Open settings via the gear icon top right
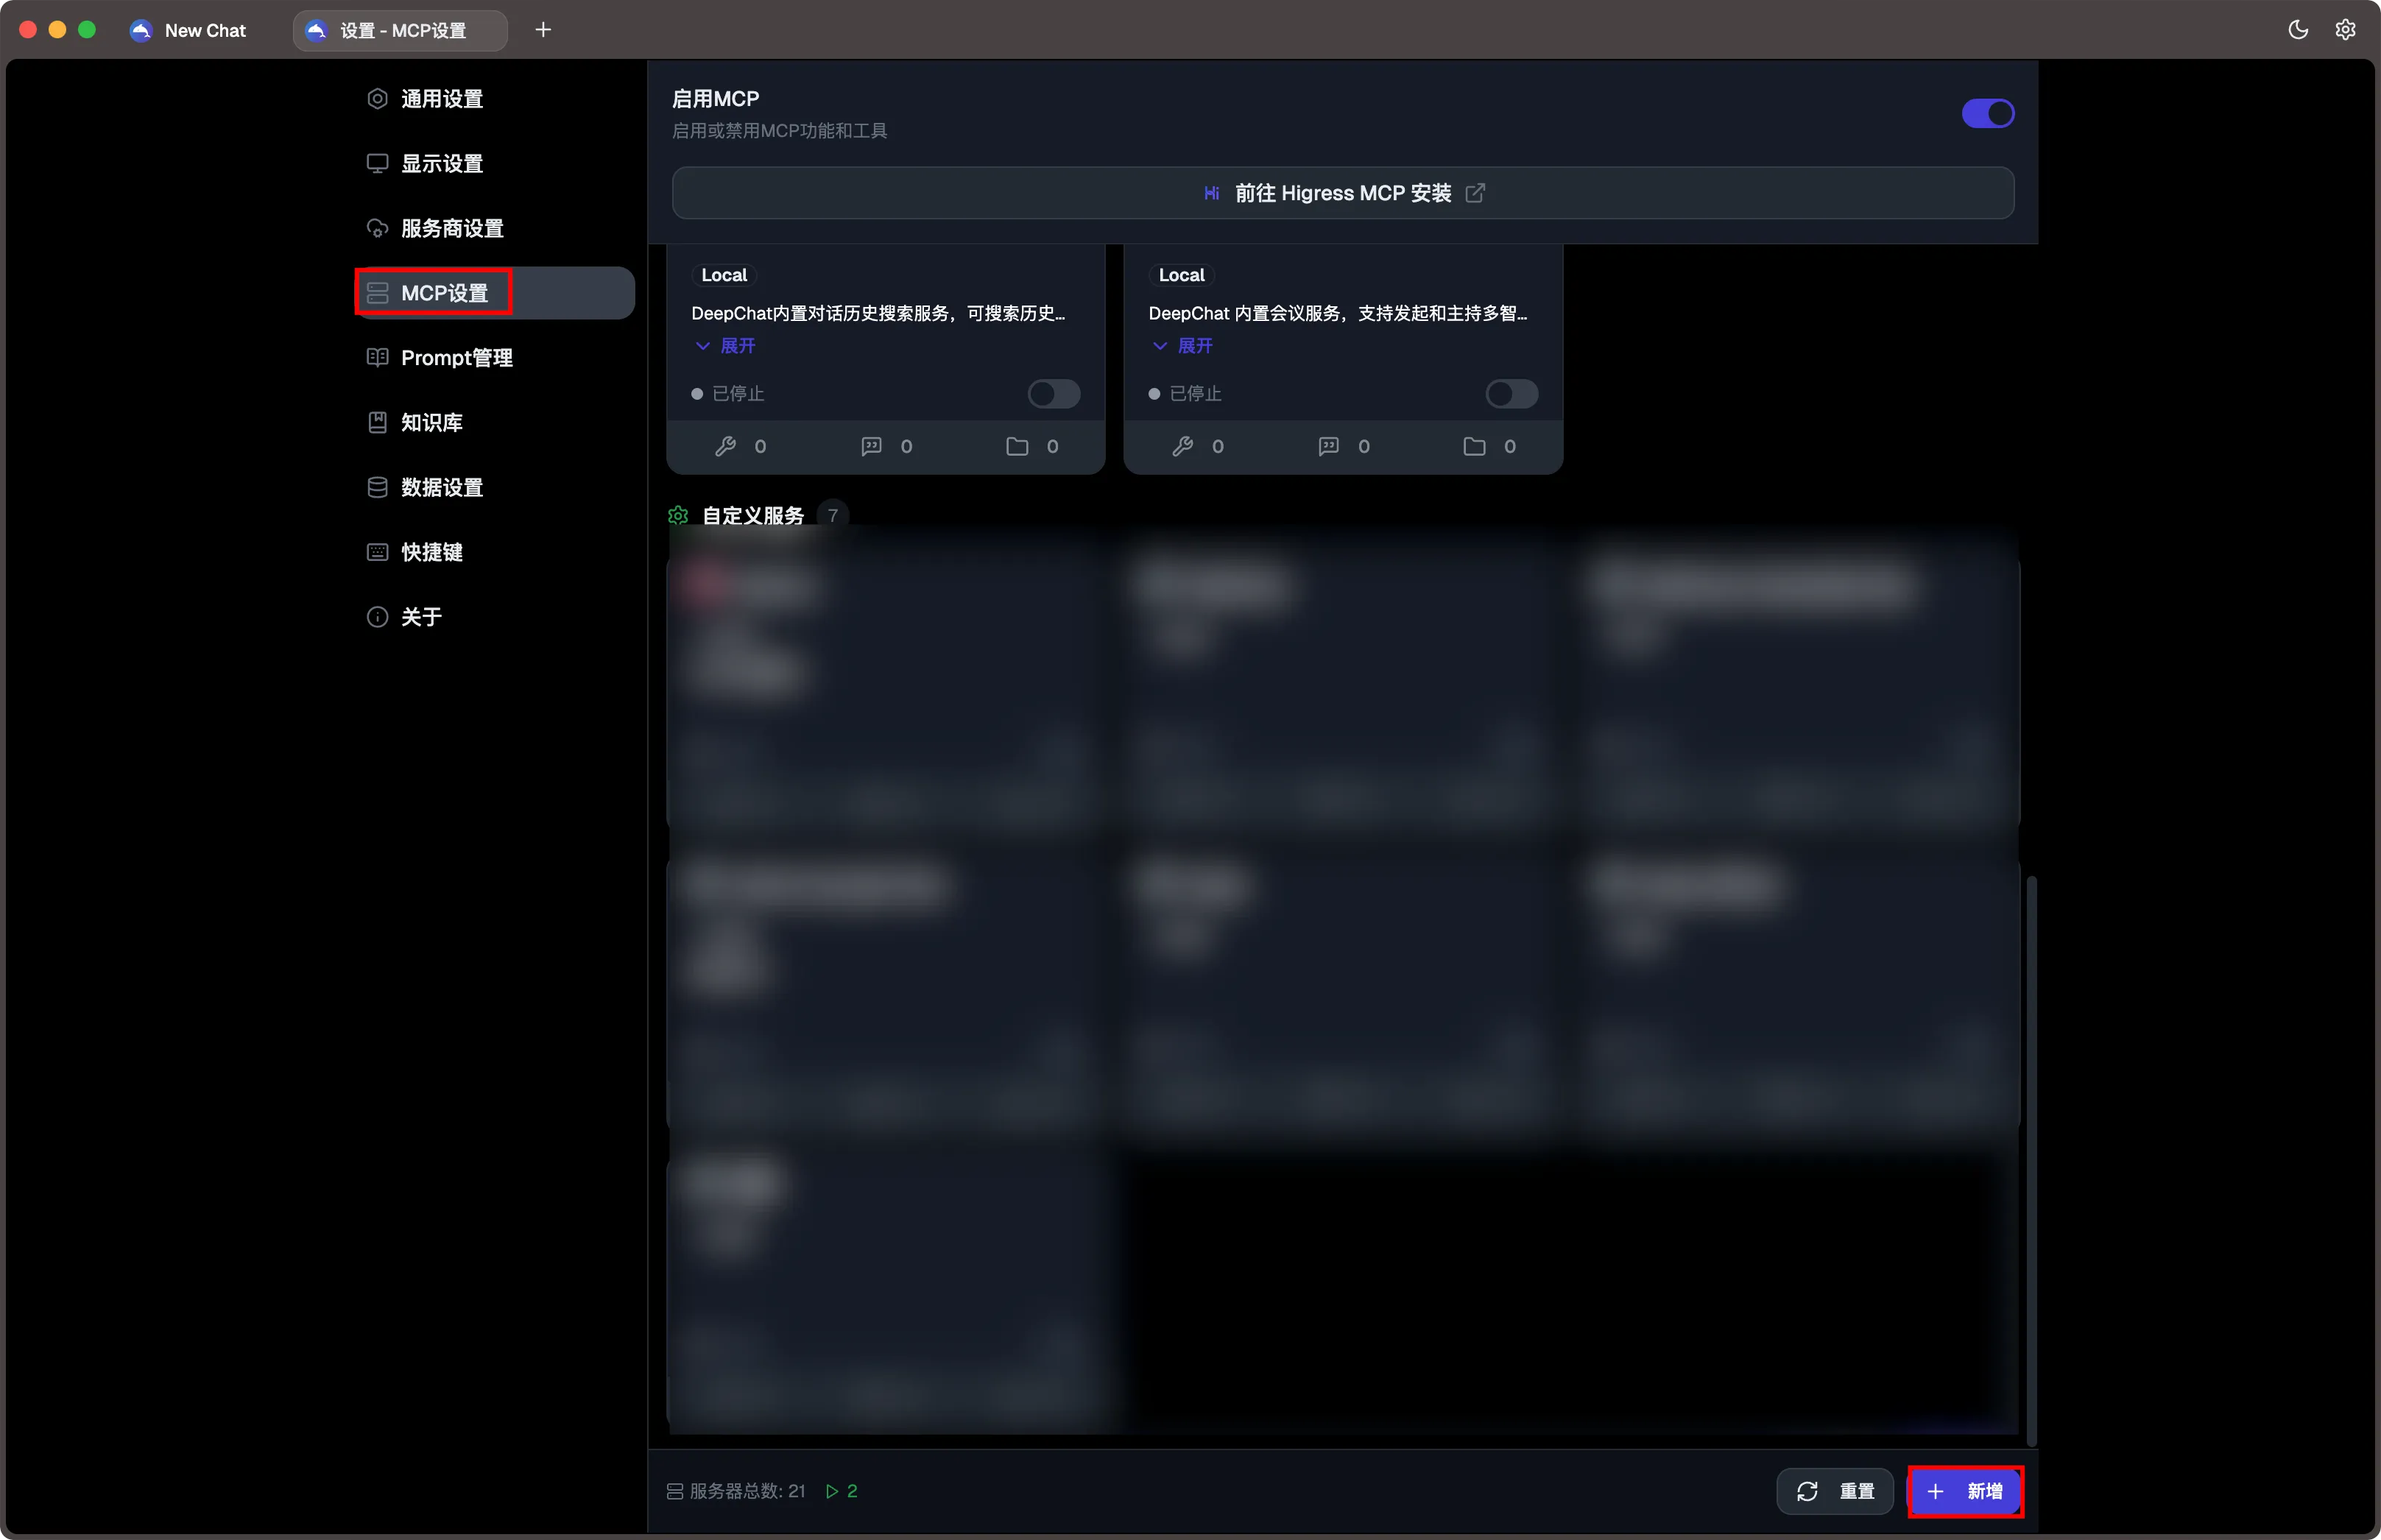 click(x=2345, y=30)
